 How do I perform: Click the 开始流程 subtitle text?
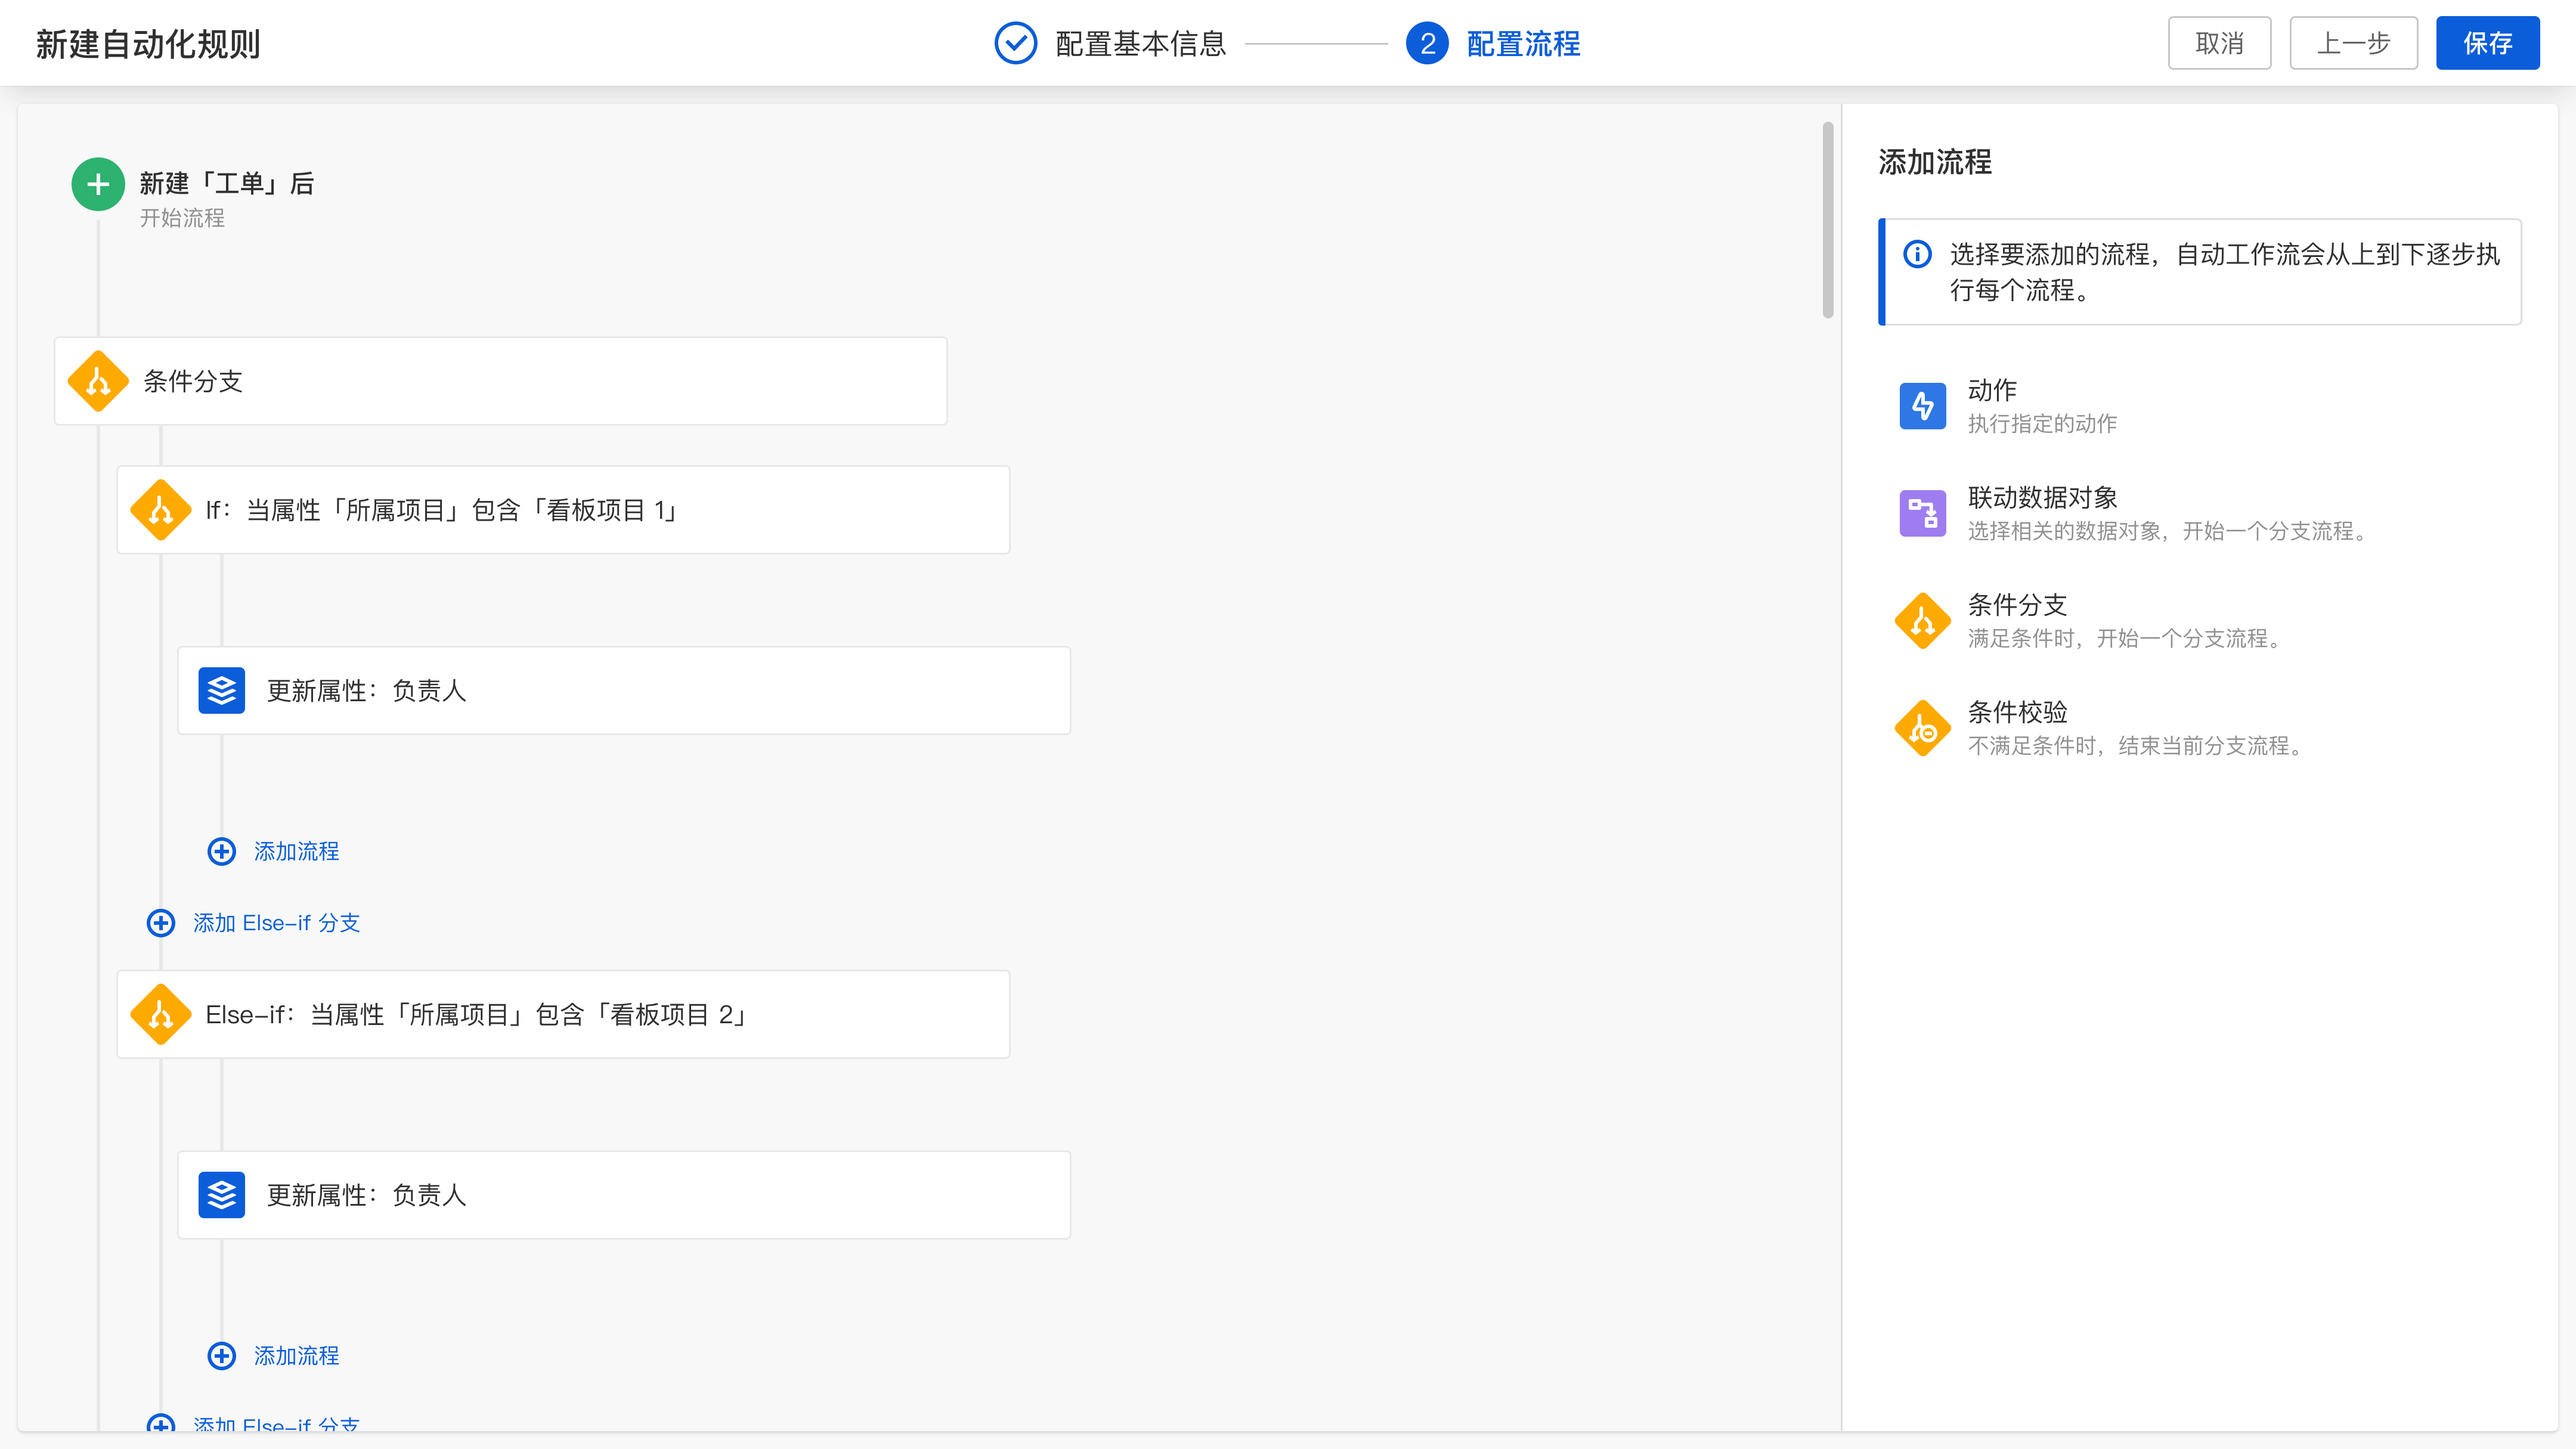[182, 218]
